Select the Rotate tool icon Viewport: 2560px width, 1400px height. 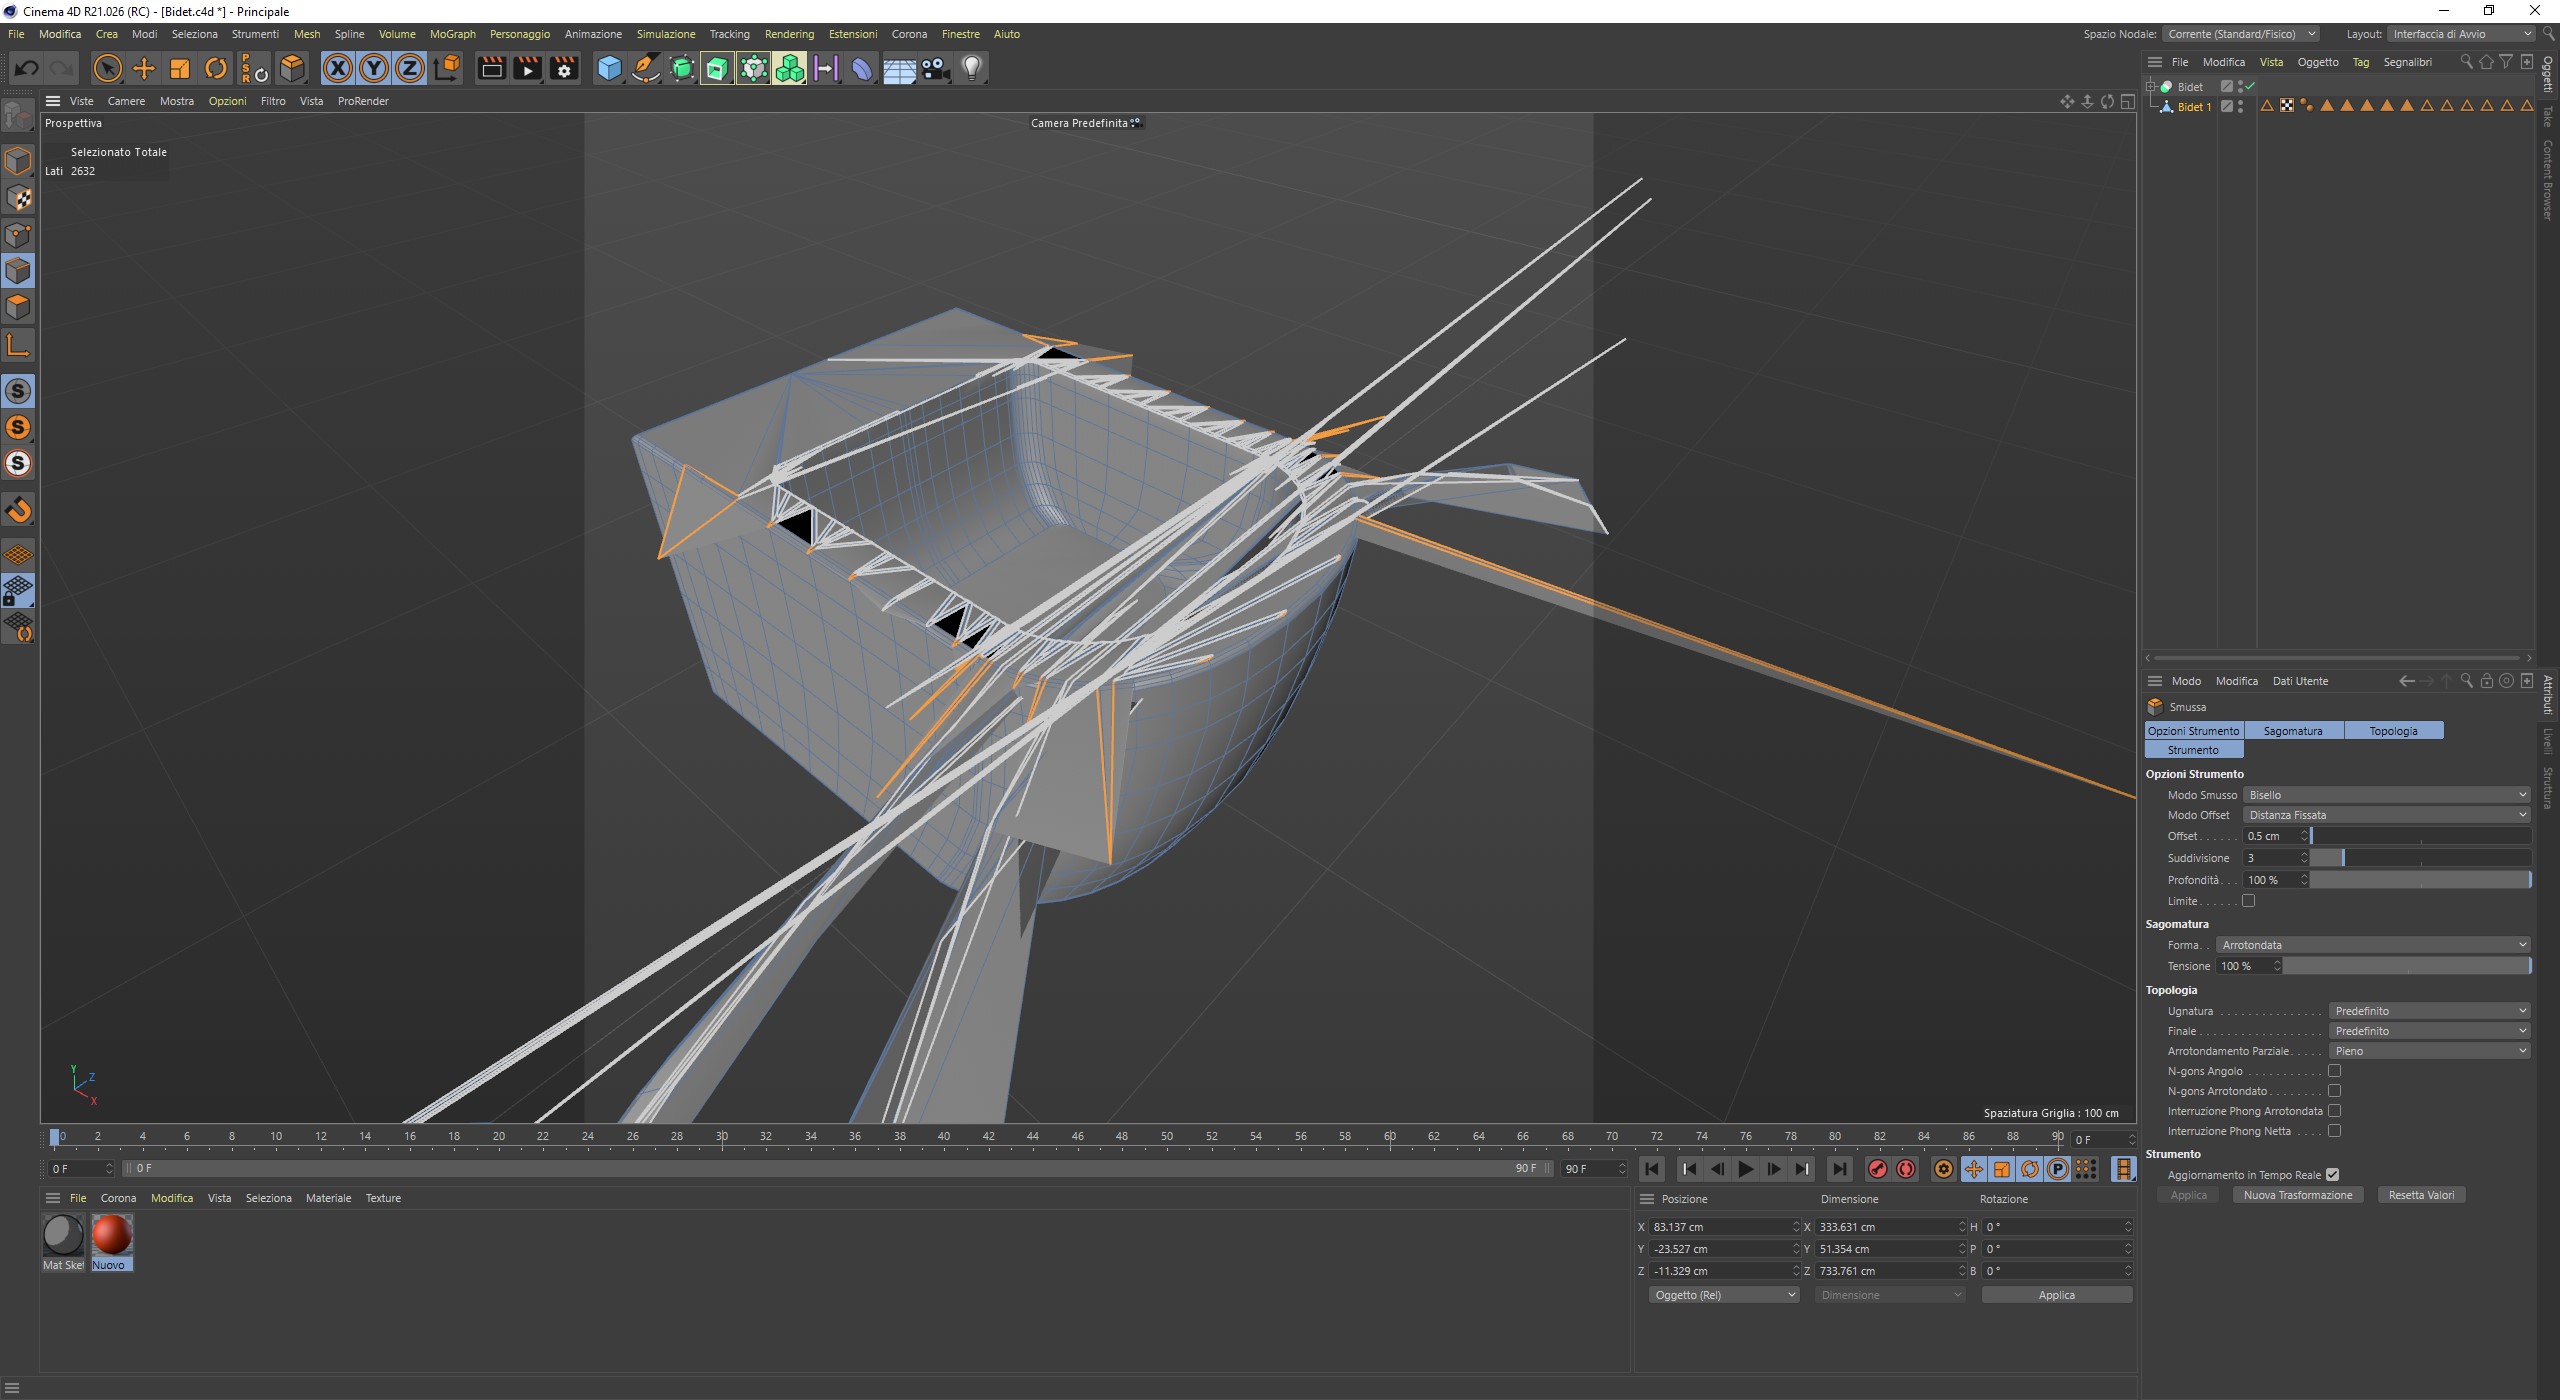tap(216, 68)
